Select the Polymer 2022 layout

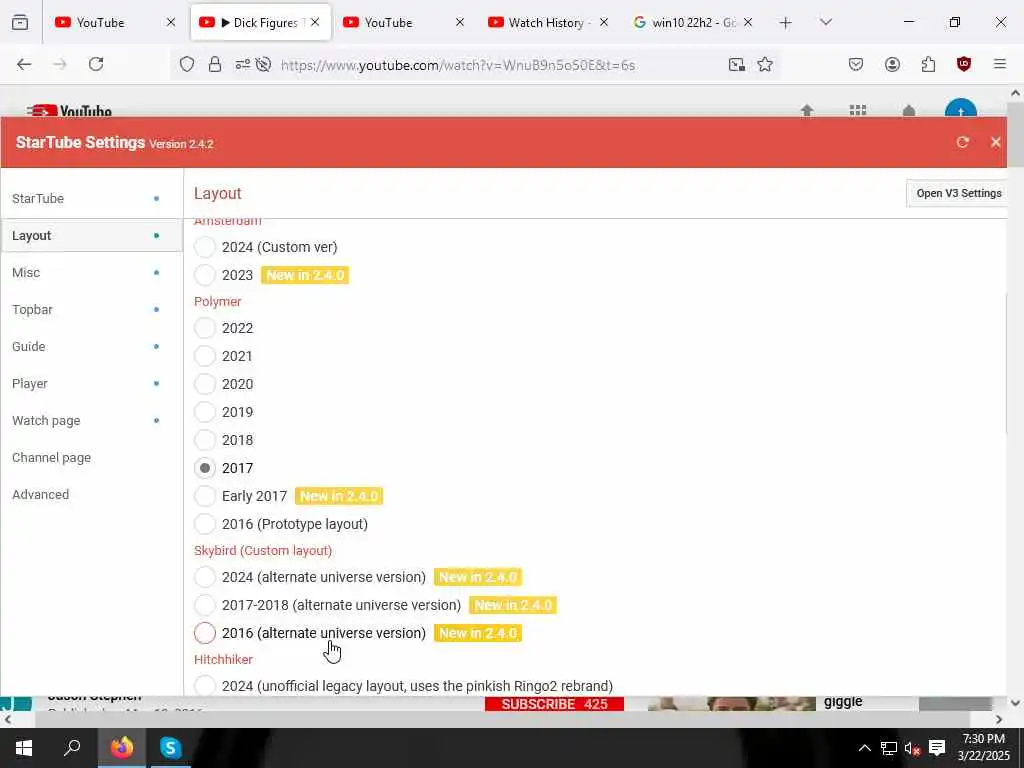pos(204,328)
